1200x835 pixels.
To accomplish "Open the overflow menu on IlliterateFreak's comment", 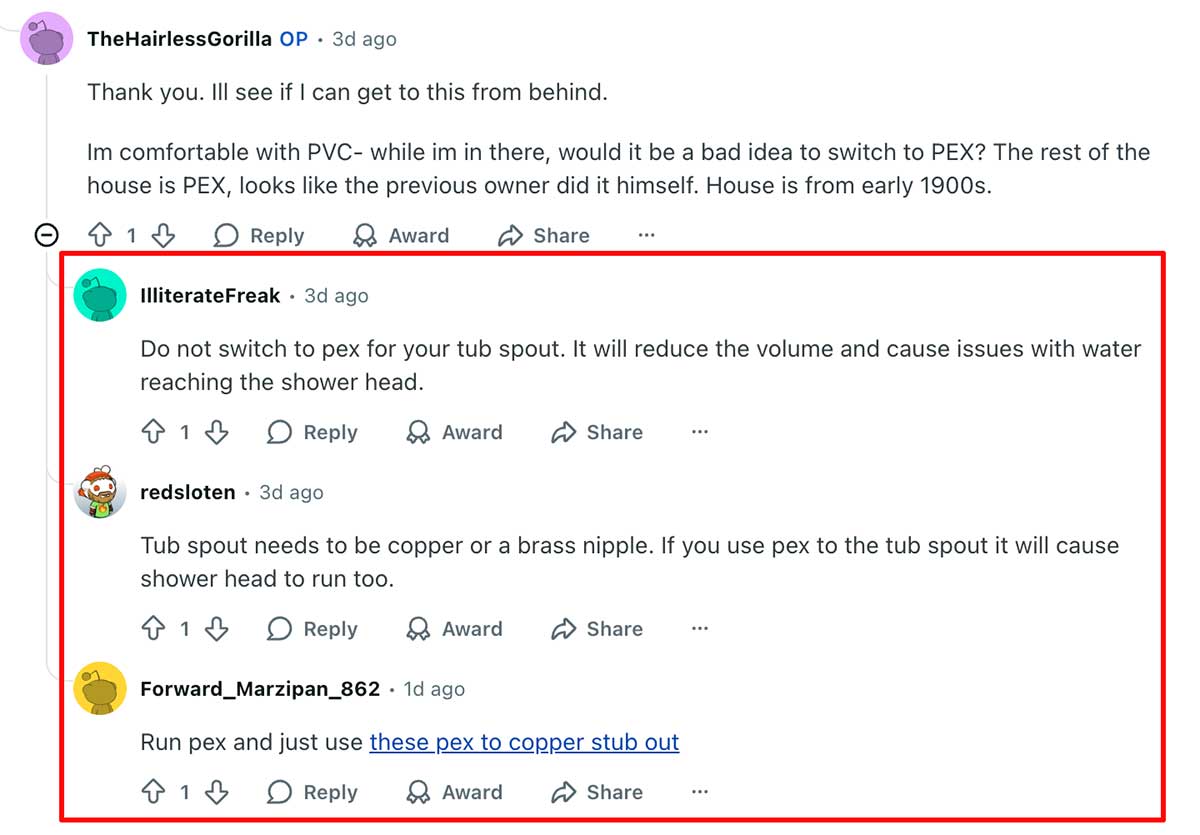I will [x=698, y=432].
